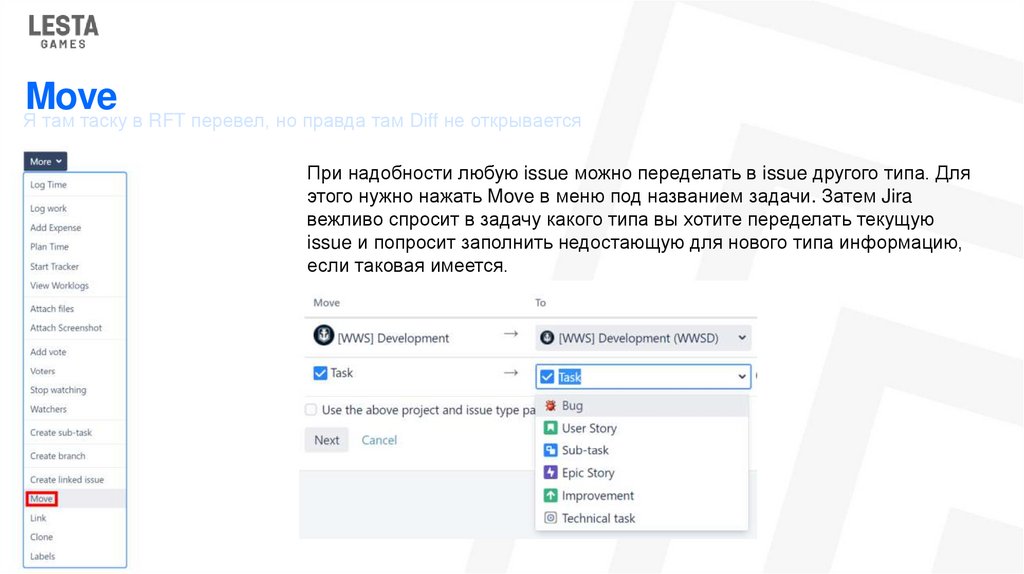
Task: Choose Move in the More menu
Action: [74, 499]
